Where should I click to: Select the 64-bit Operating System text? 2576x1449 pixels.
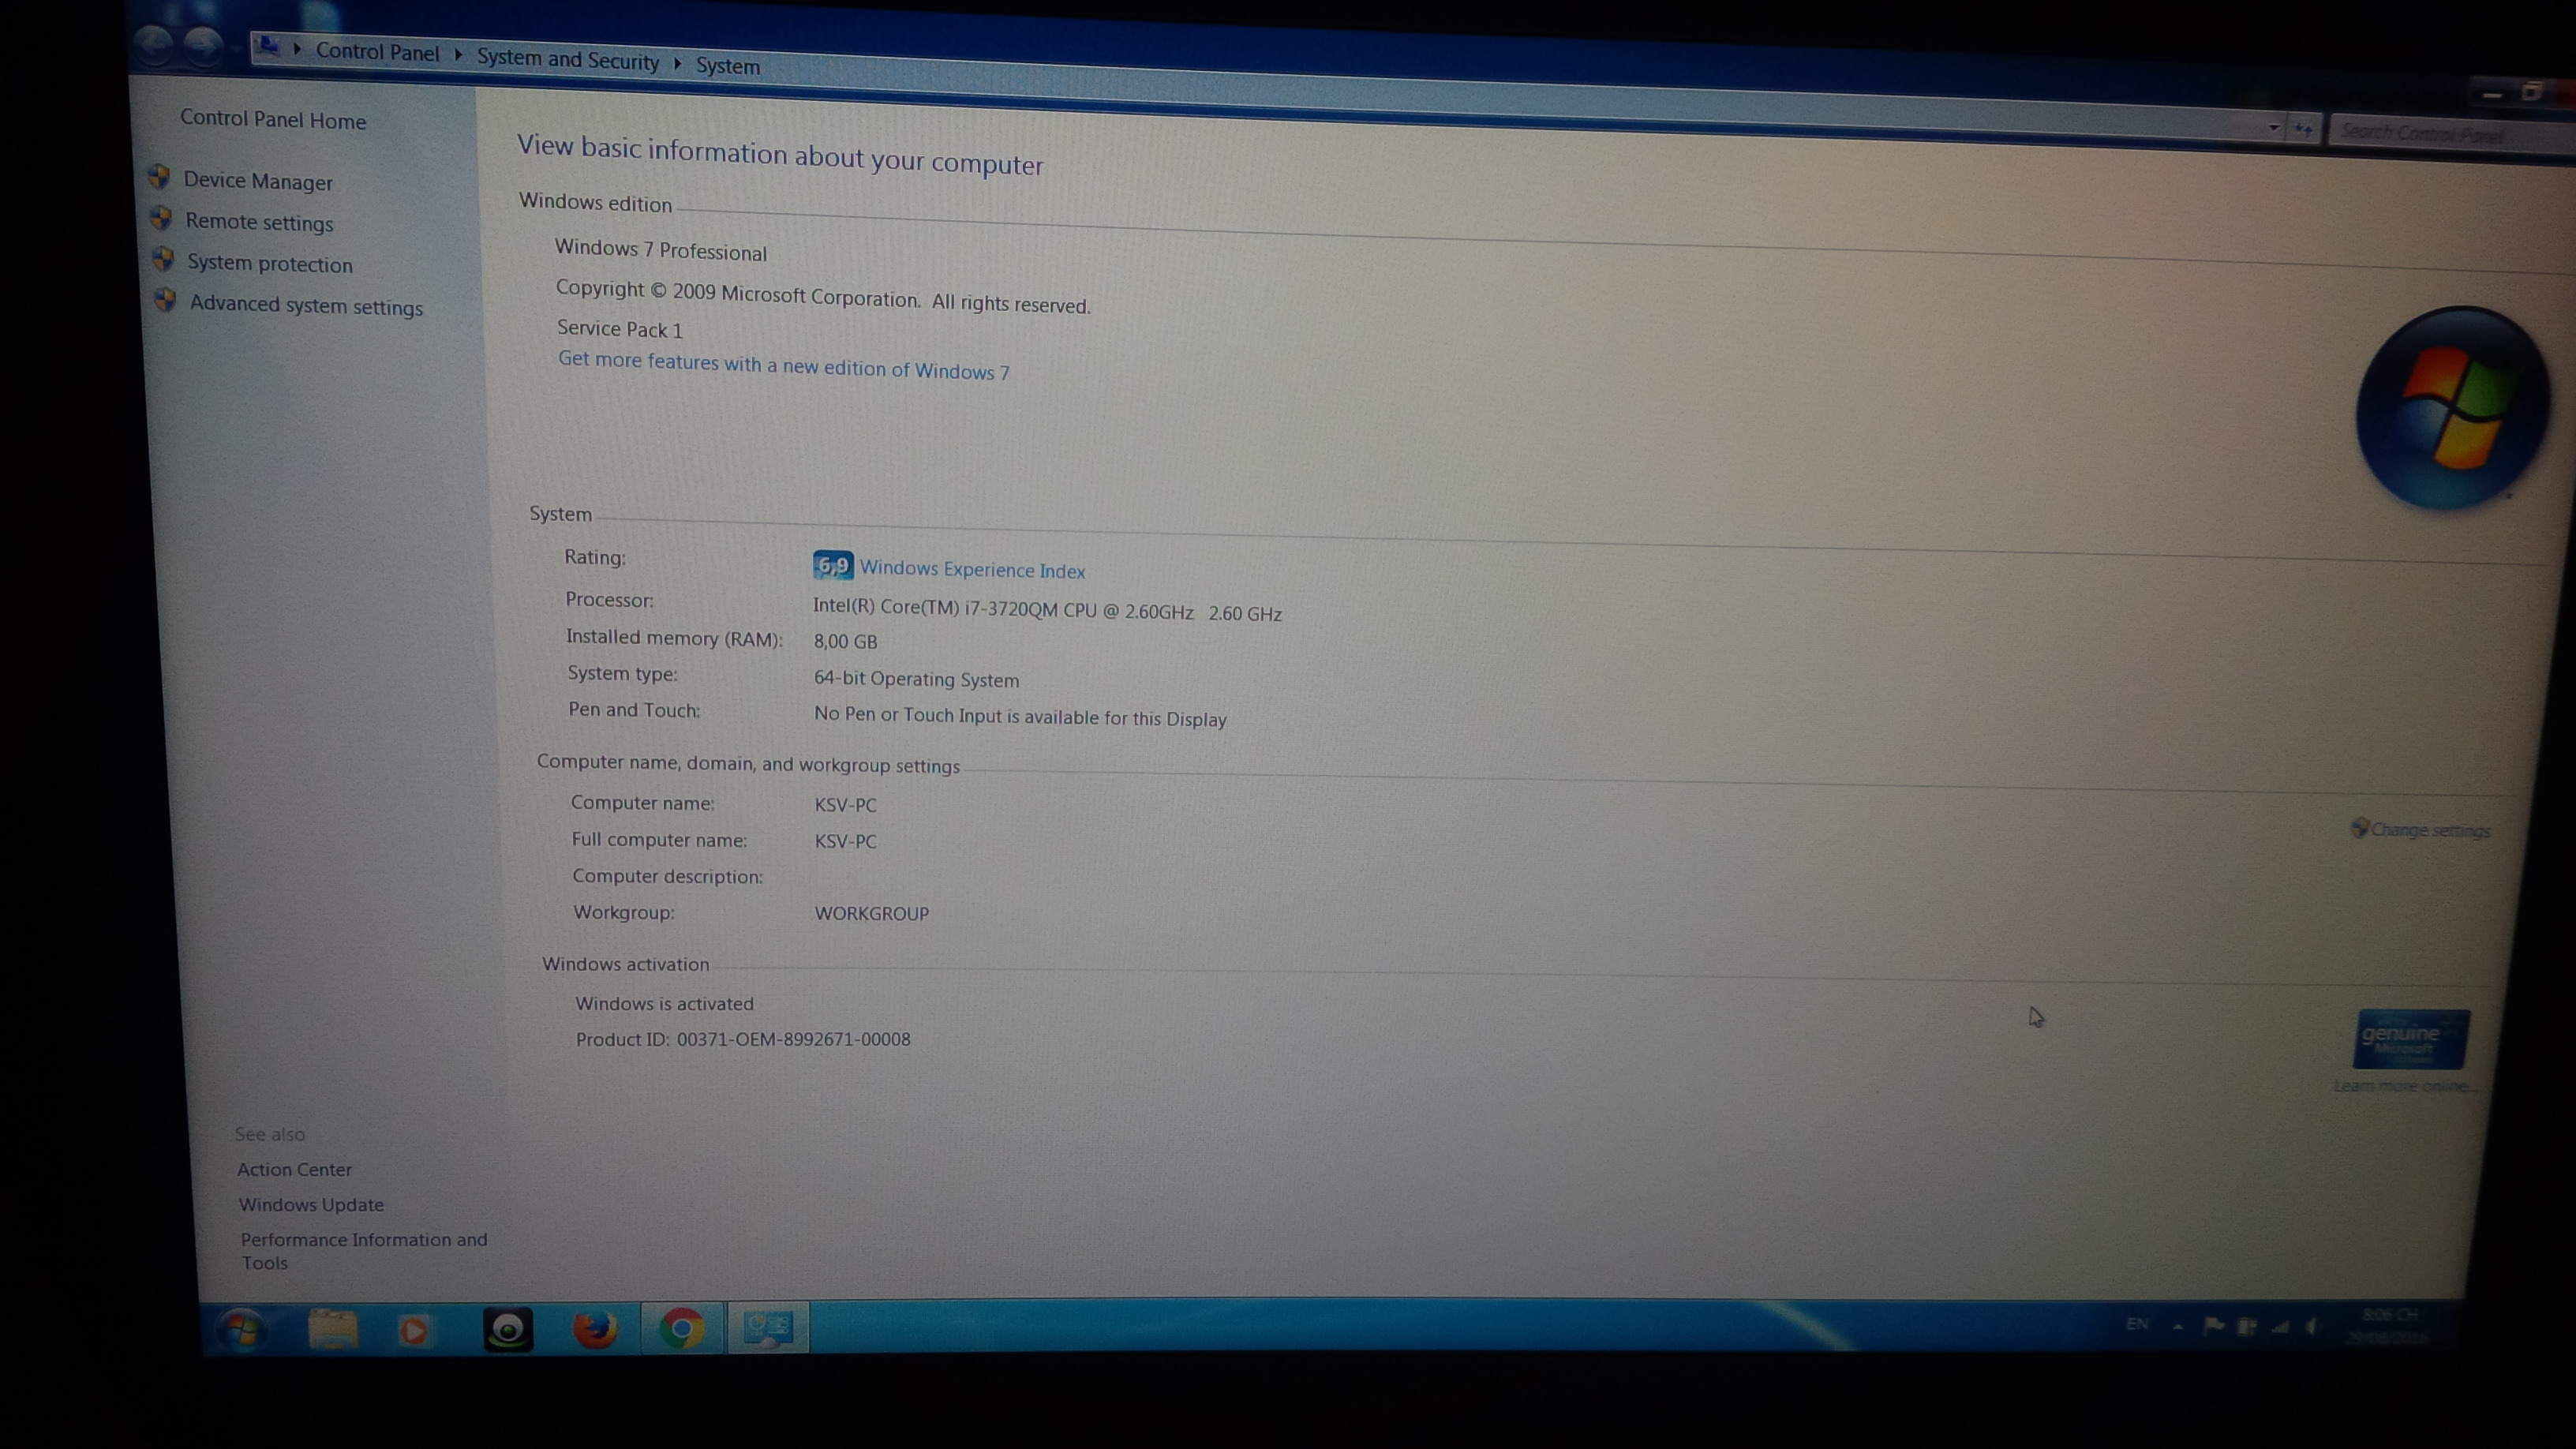916,678
